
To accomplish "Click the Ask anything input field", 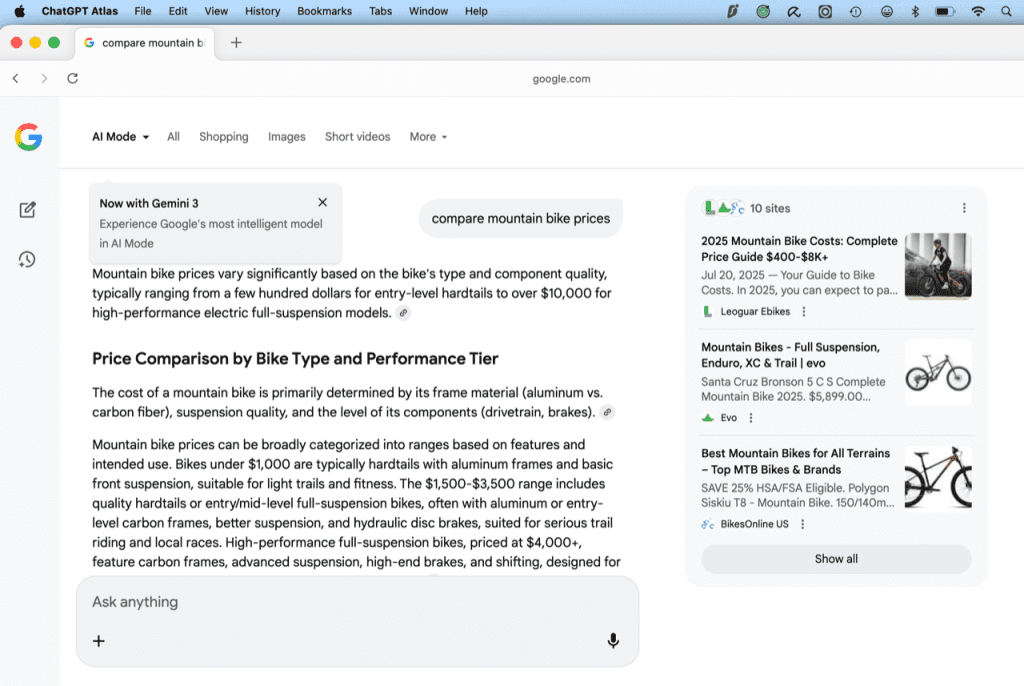I will [x=357, y=602].
